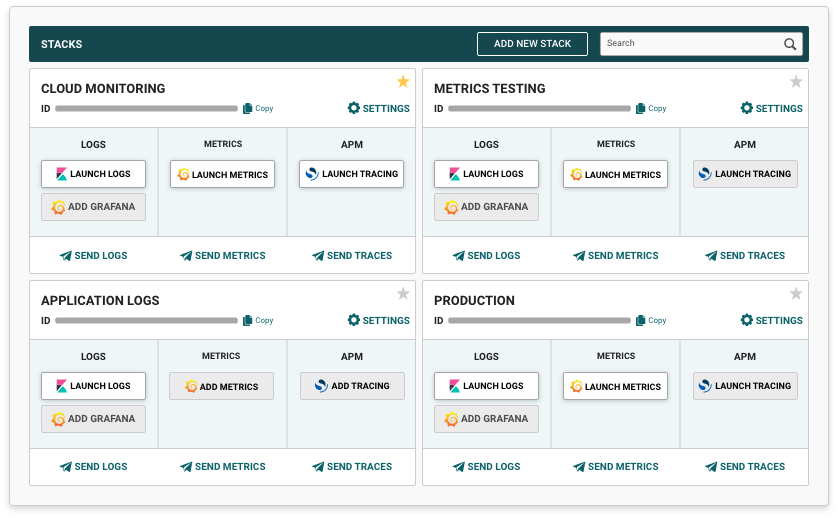Viewport: 838px width, 518px height.
Task: Star the Application Logs stack
Action: click(x=403, y=293)
